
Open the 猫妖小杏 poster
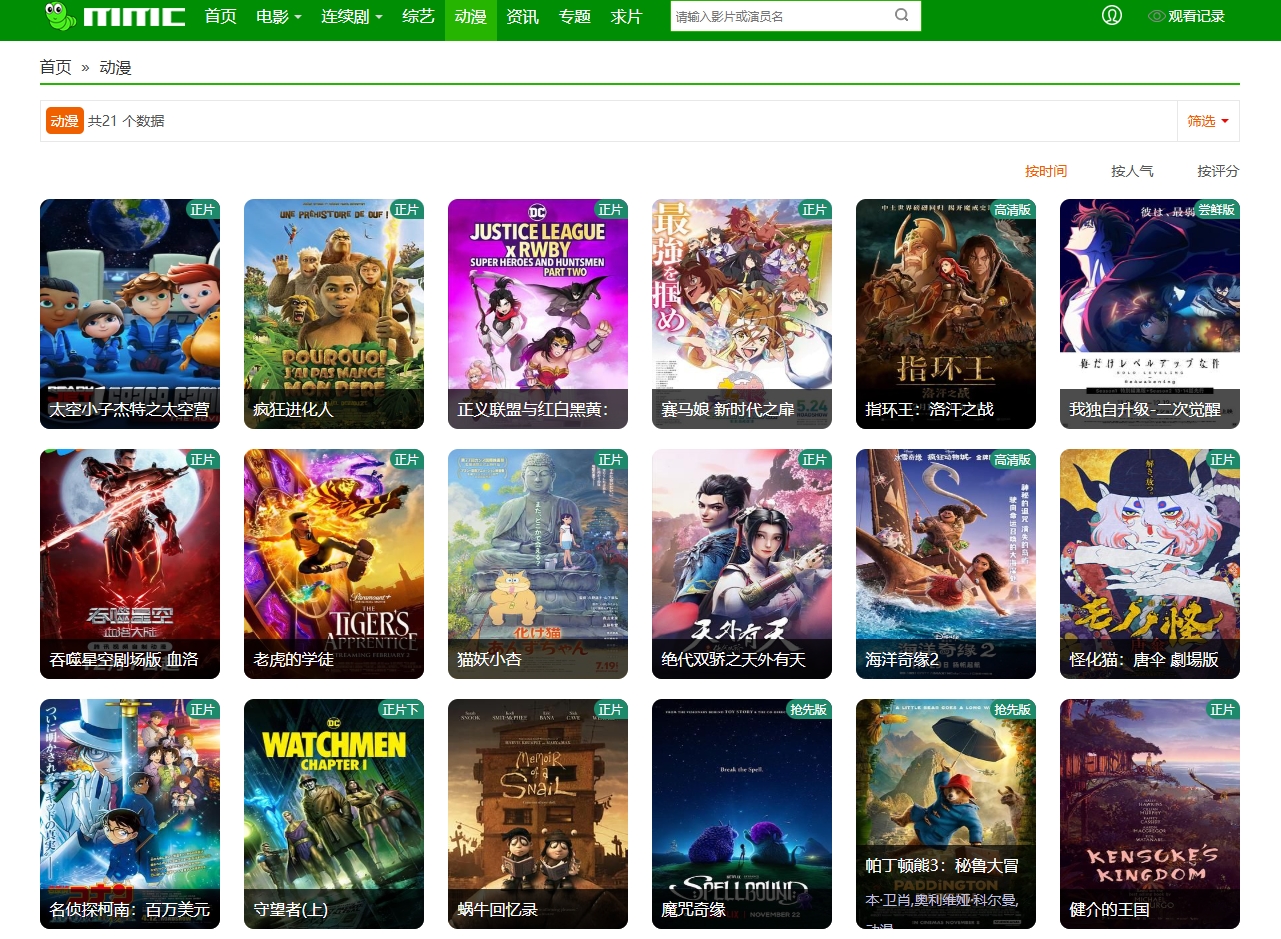538,564
